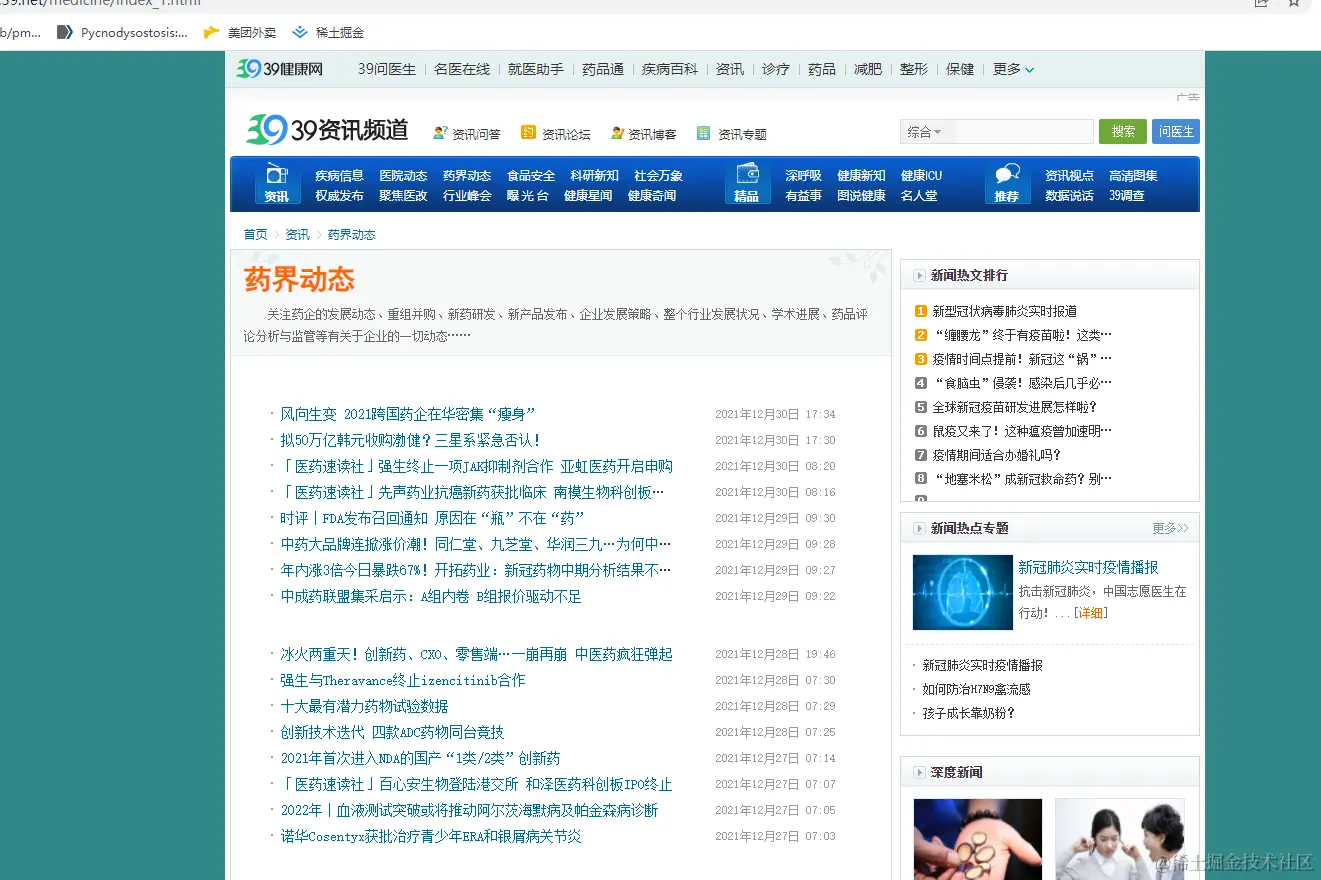Click the 39健康网 logo
Viewport: 1321px width, 880px height.
pyautogui.click(x=280, y=69)
